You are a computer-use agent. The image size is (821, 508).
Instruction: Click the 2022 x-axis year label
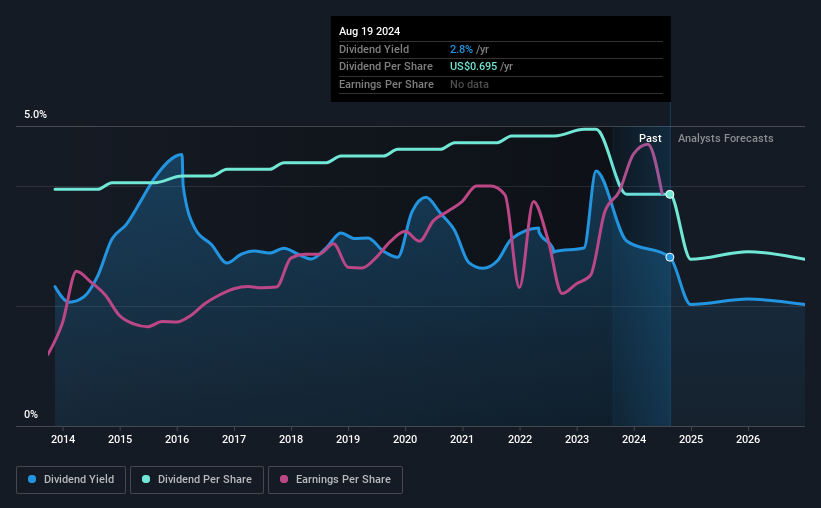click(x=520, y=439)
